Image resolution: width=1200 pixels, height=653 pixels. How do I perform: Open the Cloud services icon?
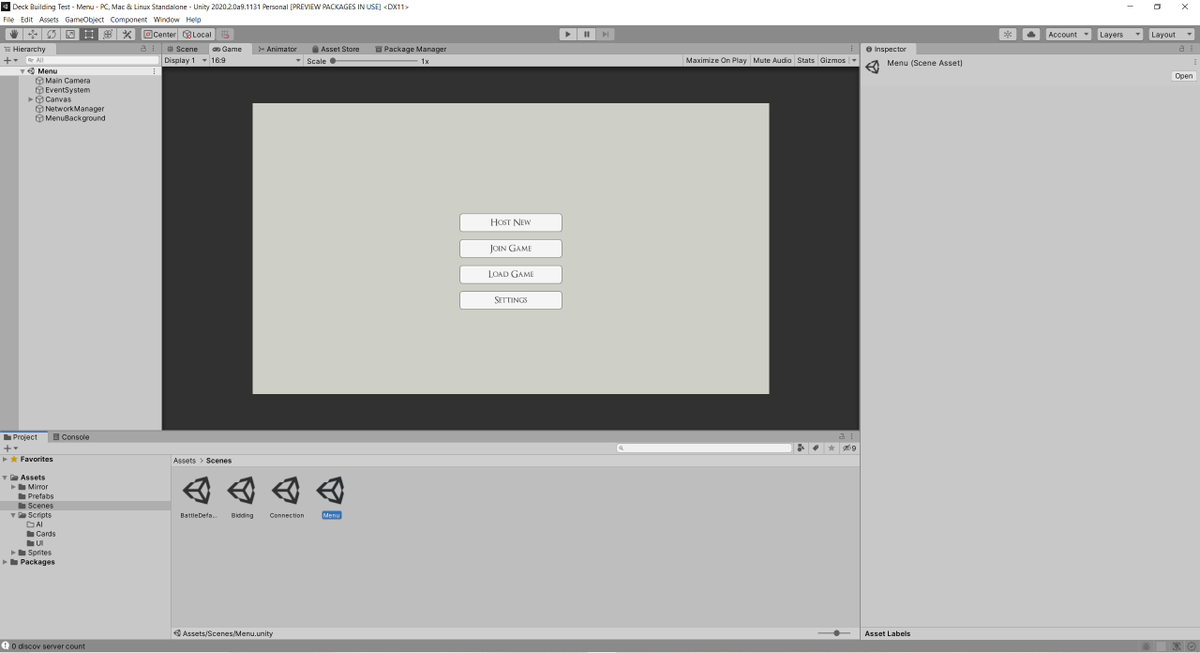(x=1031, y=34)
